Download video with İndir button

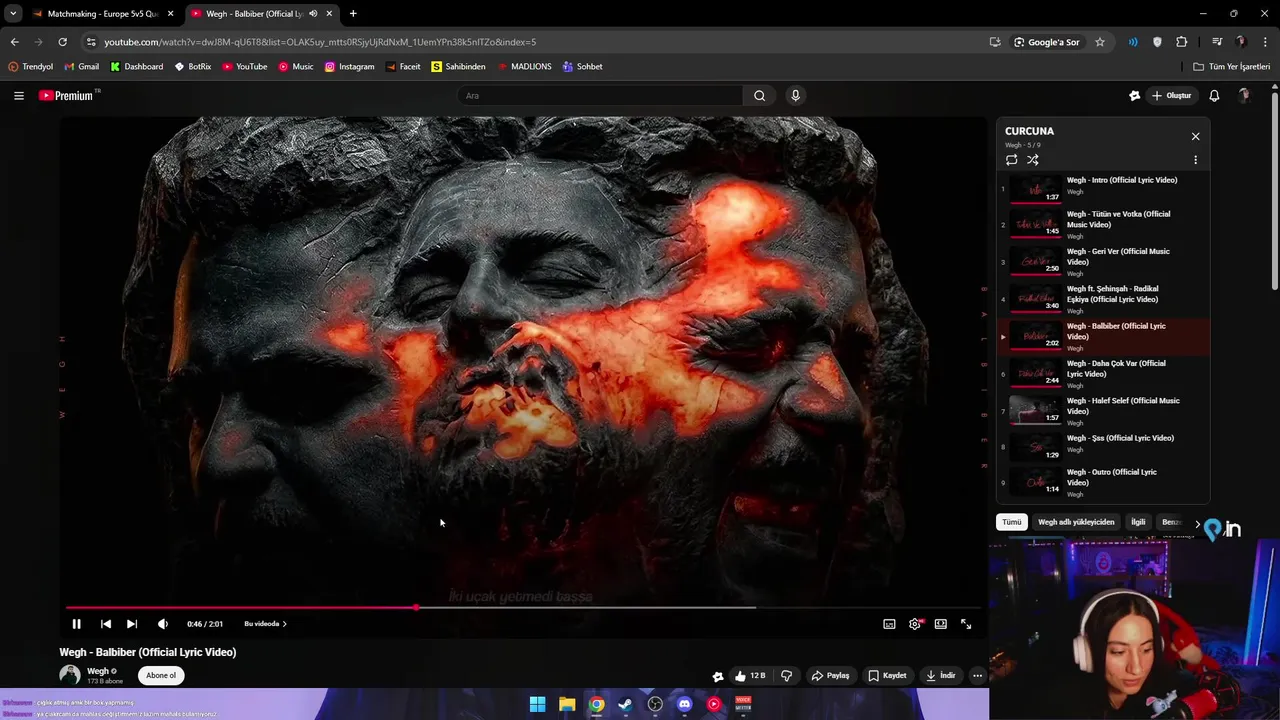941,676
